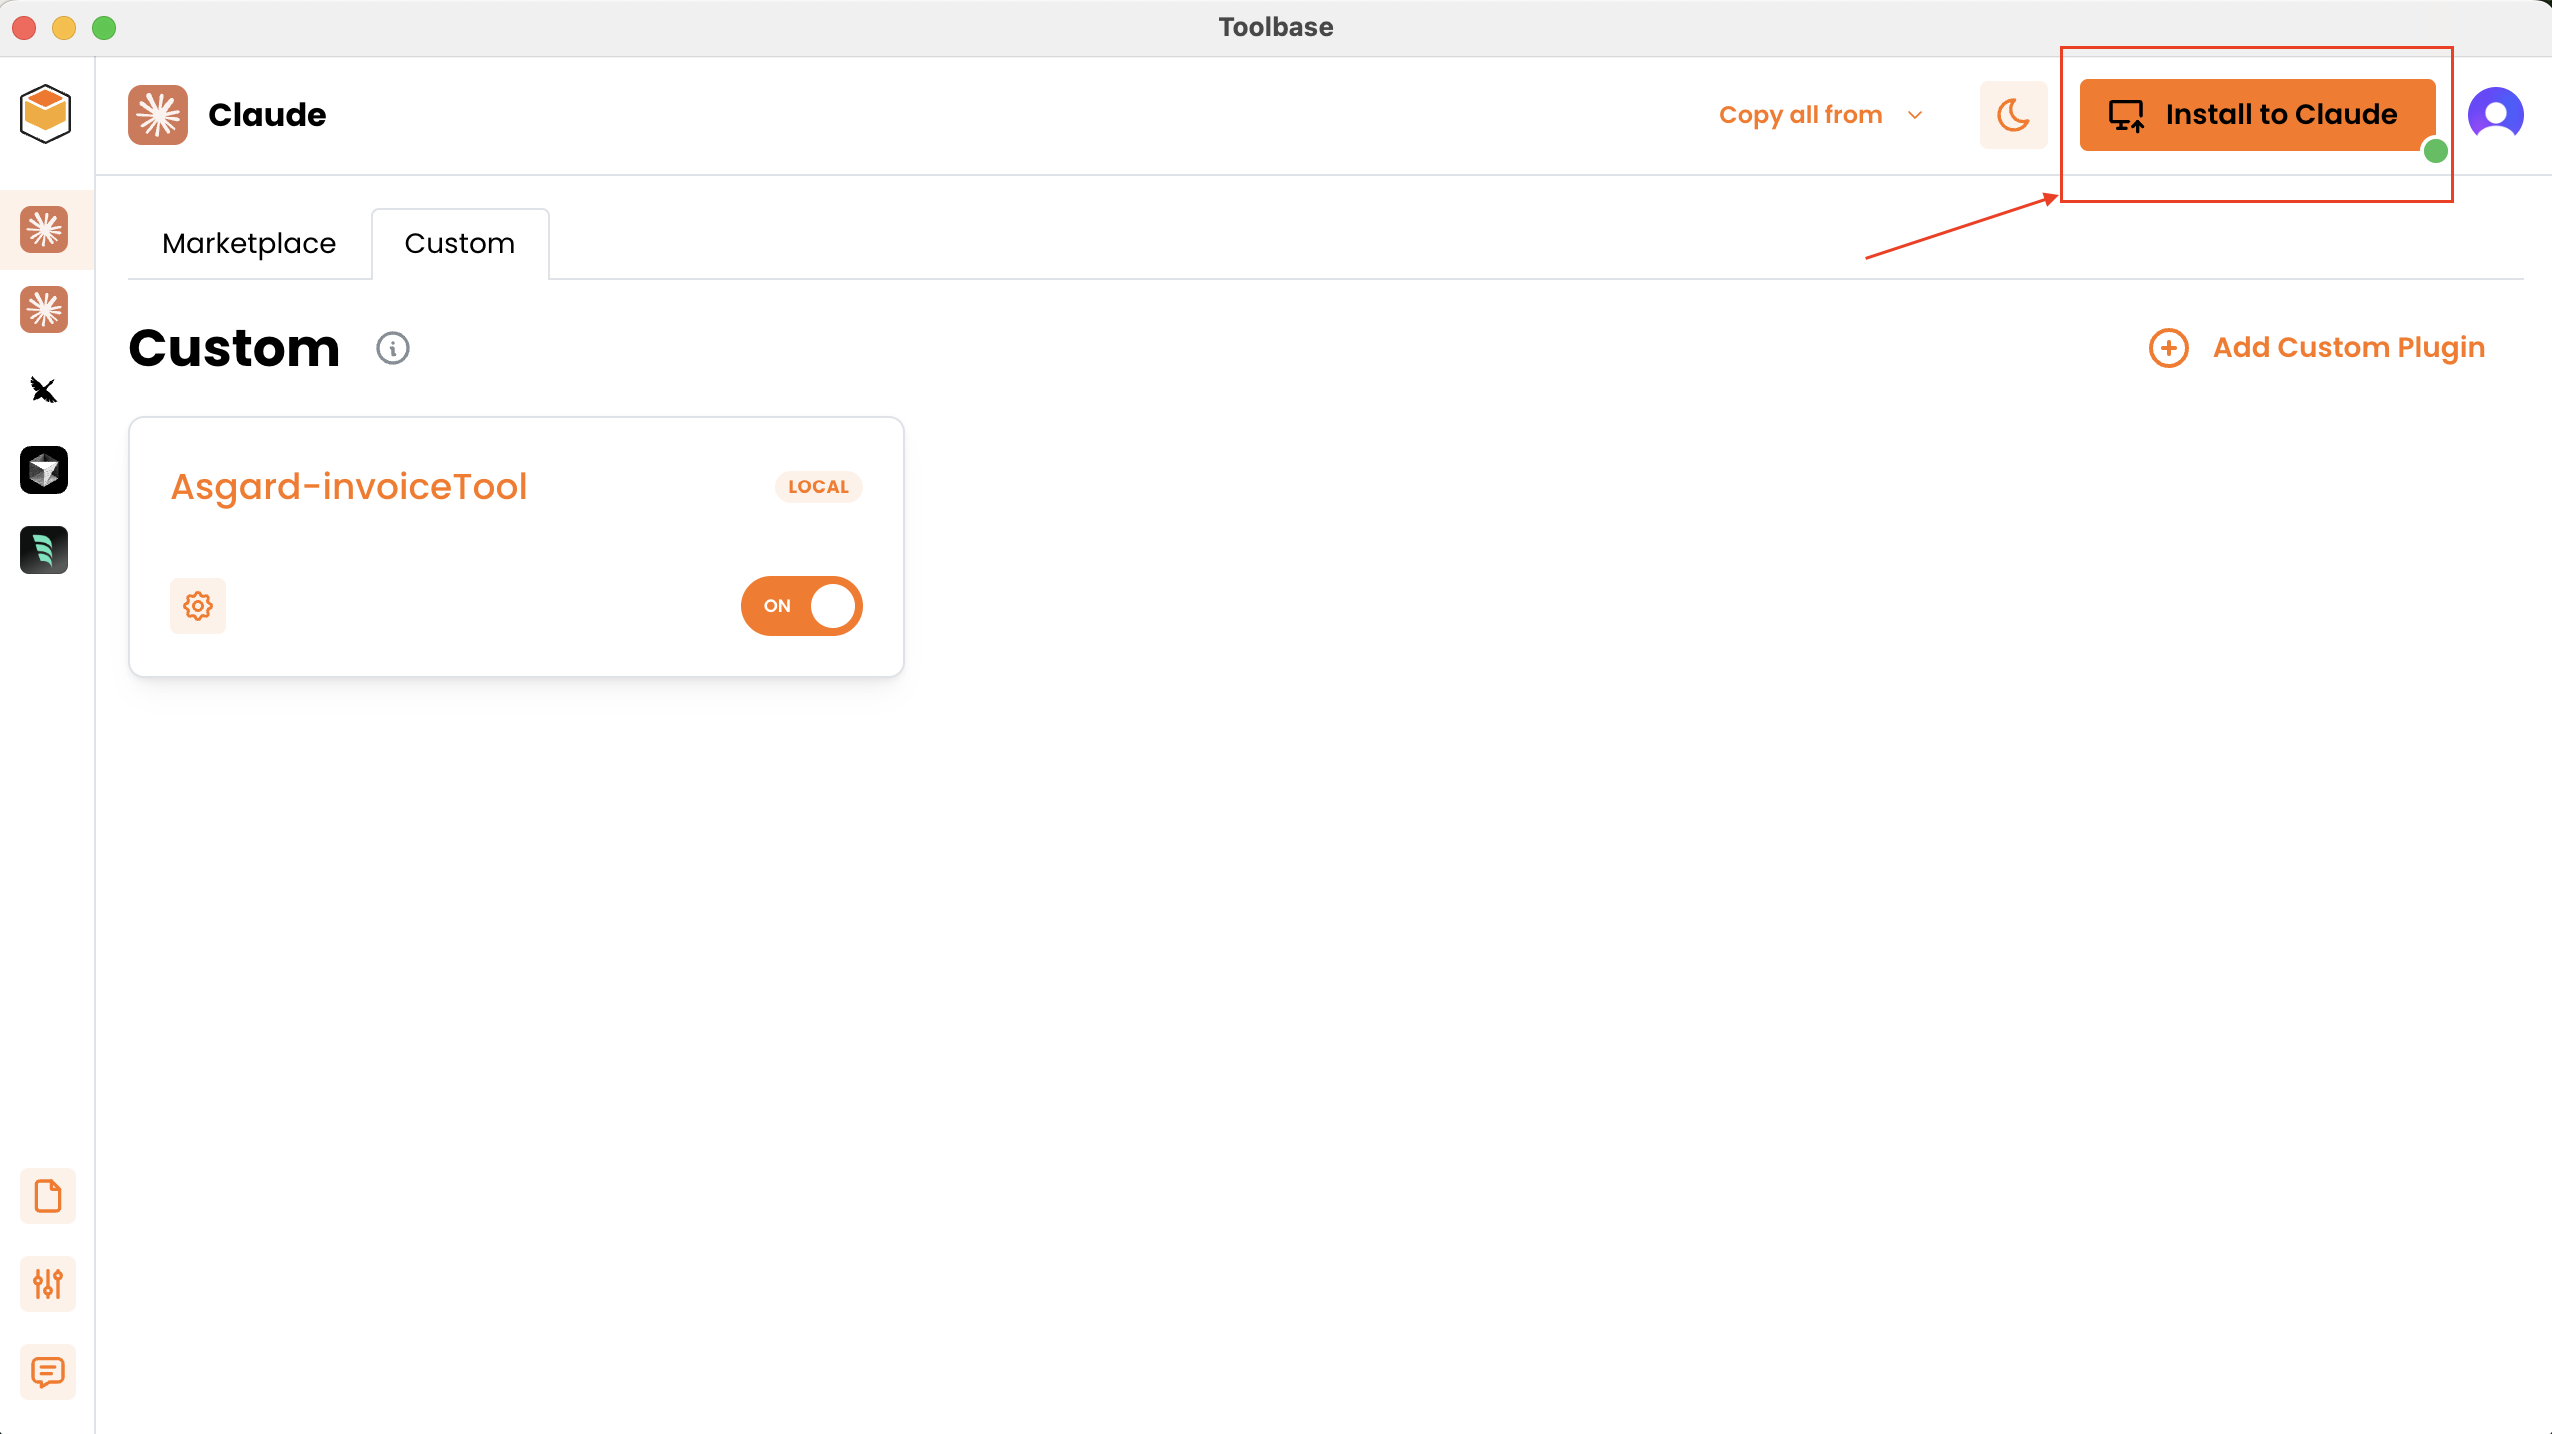Select the first Claude client in sidebar
Image resolution: width=2552 pixels, height=1434 pixels.
(x=44, y=230)
